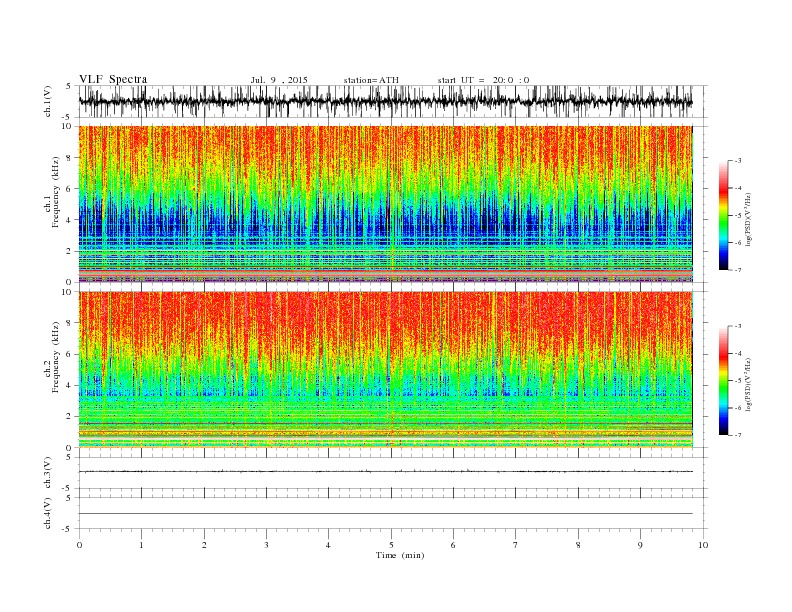The width and height of the screenshot is (792, 612).
Task: Click the "ch.4(V)" axis label
Action: click(x=48, y=513)
